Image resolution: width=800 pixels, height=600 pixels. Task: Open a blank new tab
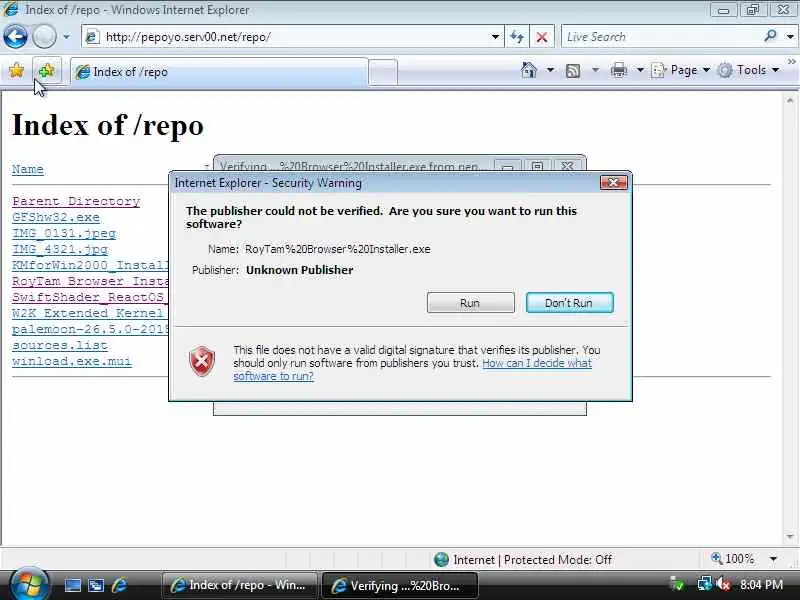pos(383,72)
